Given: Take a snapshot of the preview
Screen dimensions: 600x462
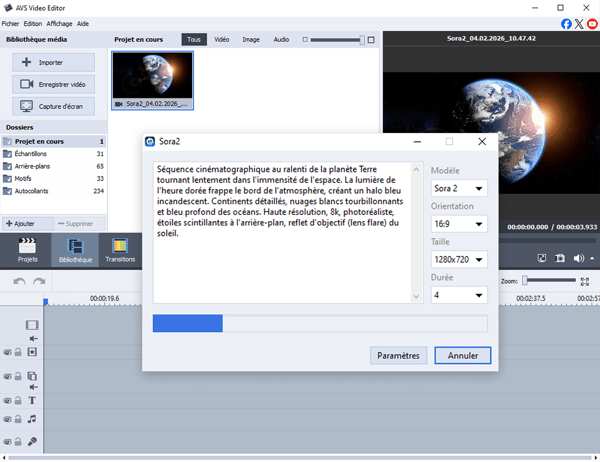Looking at the screenshot, I should (x=560, y=258).
